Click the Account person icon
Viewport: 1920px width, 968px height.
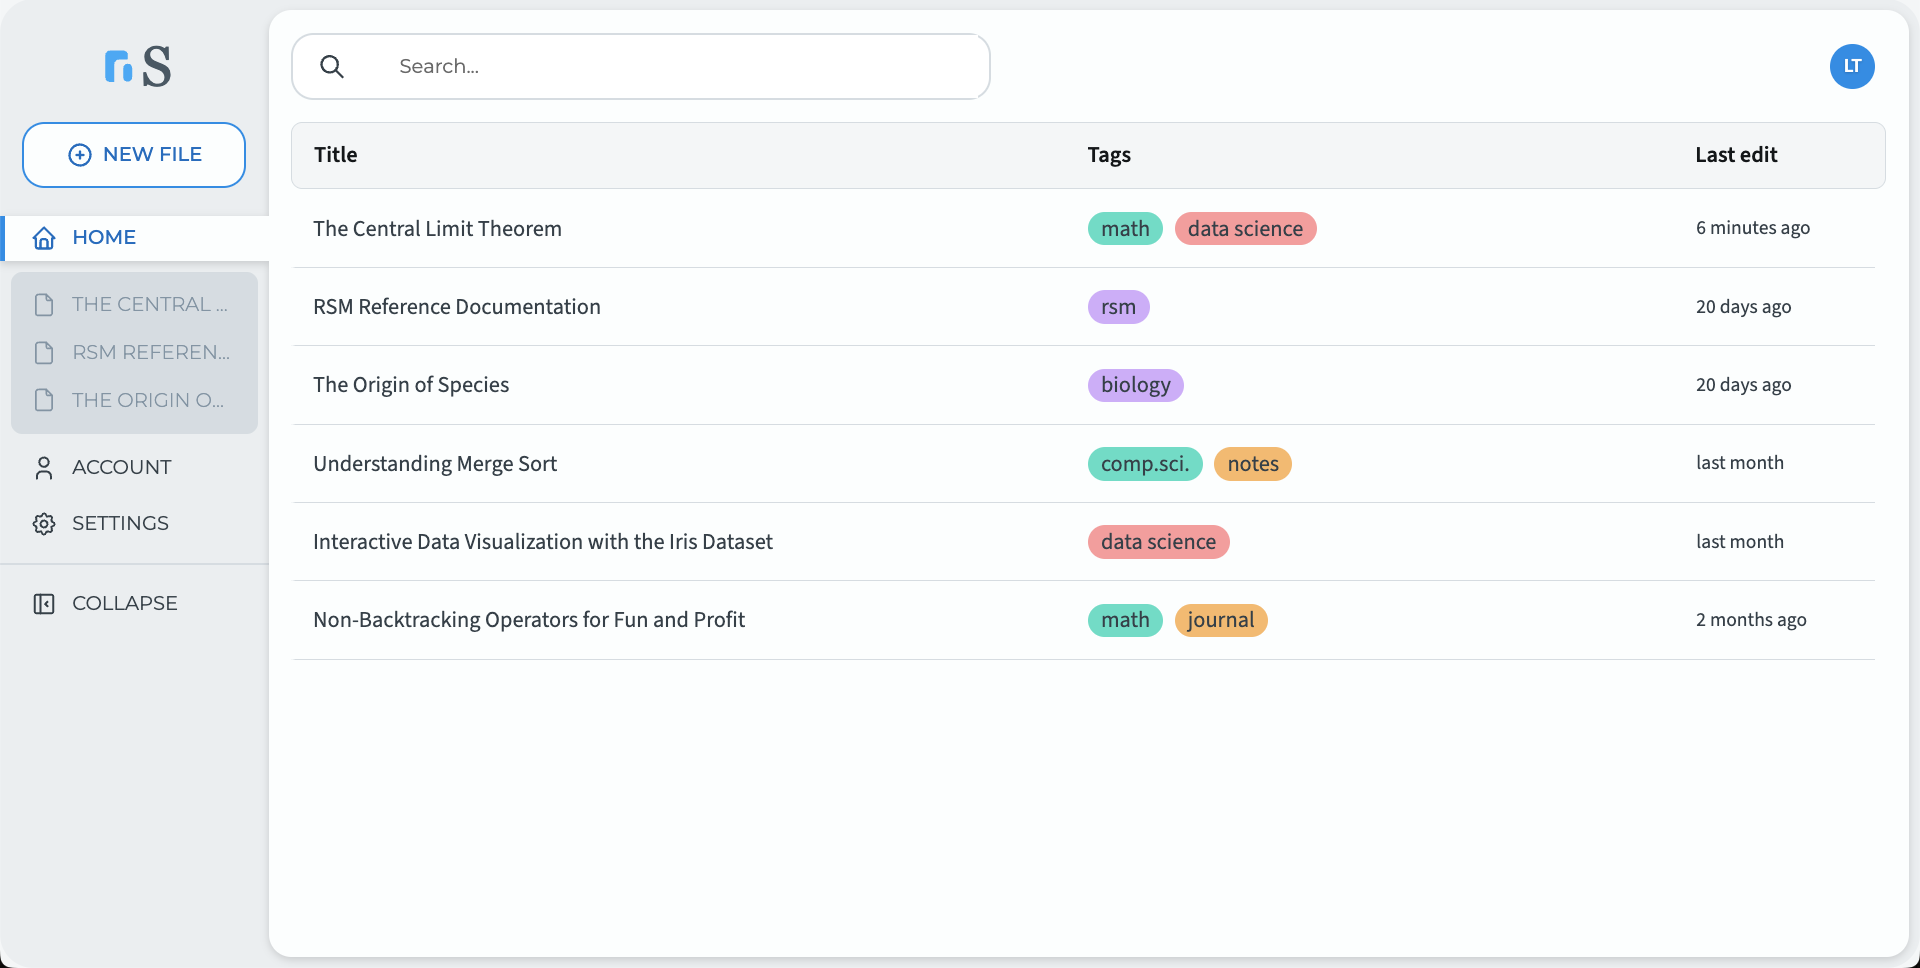[x=44, y=468]
